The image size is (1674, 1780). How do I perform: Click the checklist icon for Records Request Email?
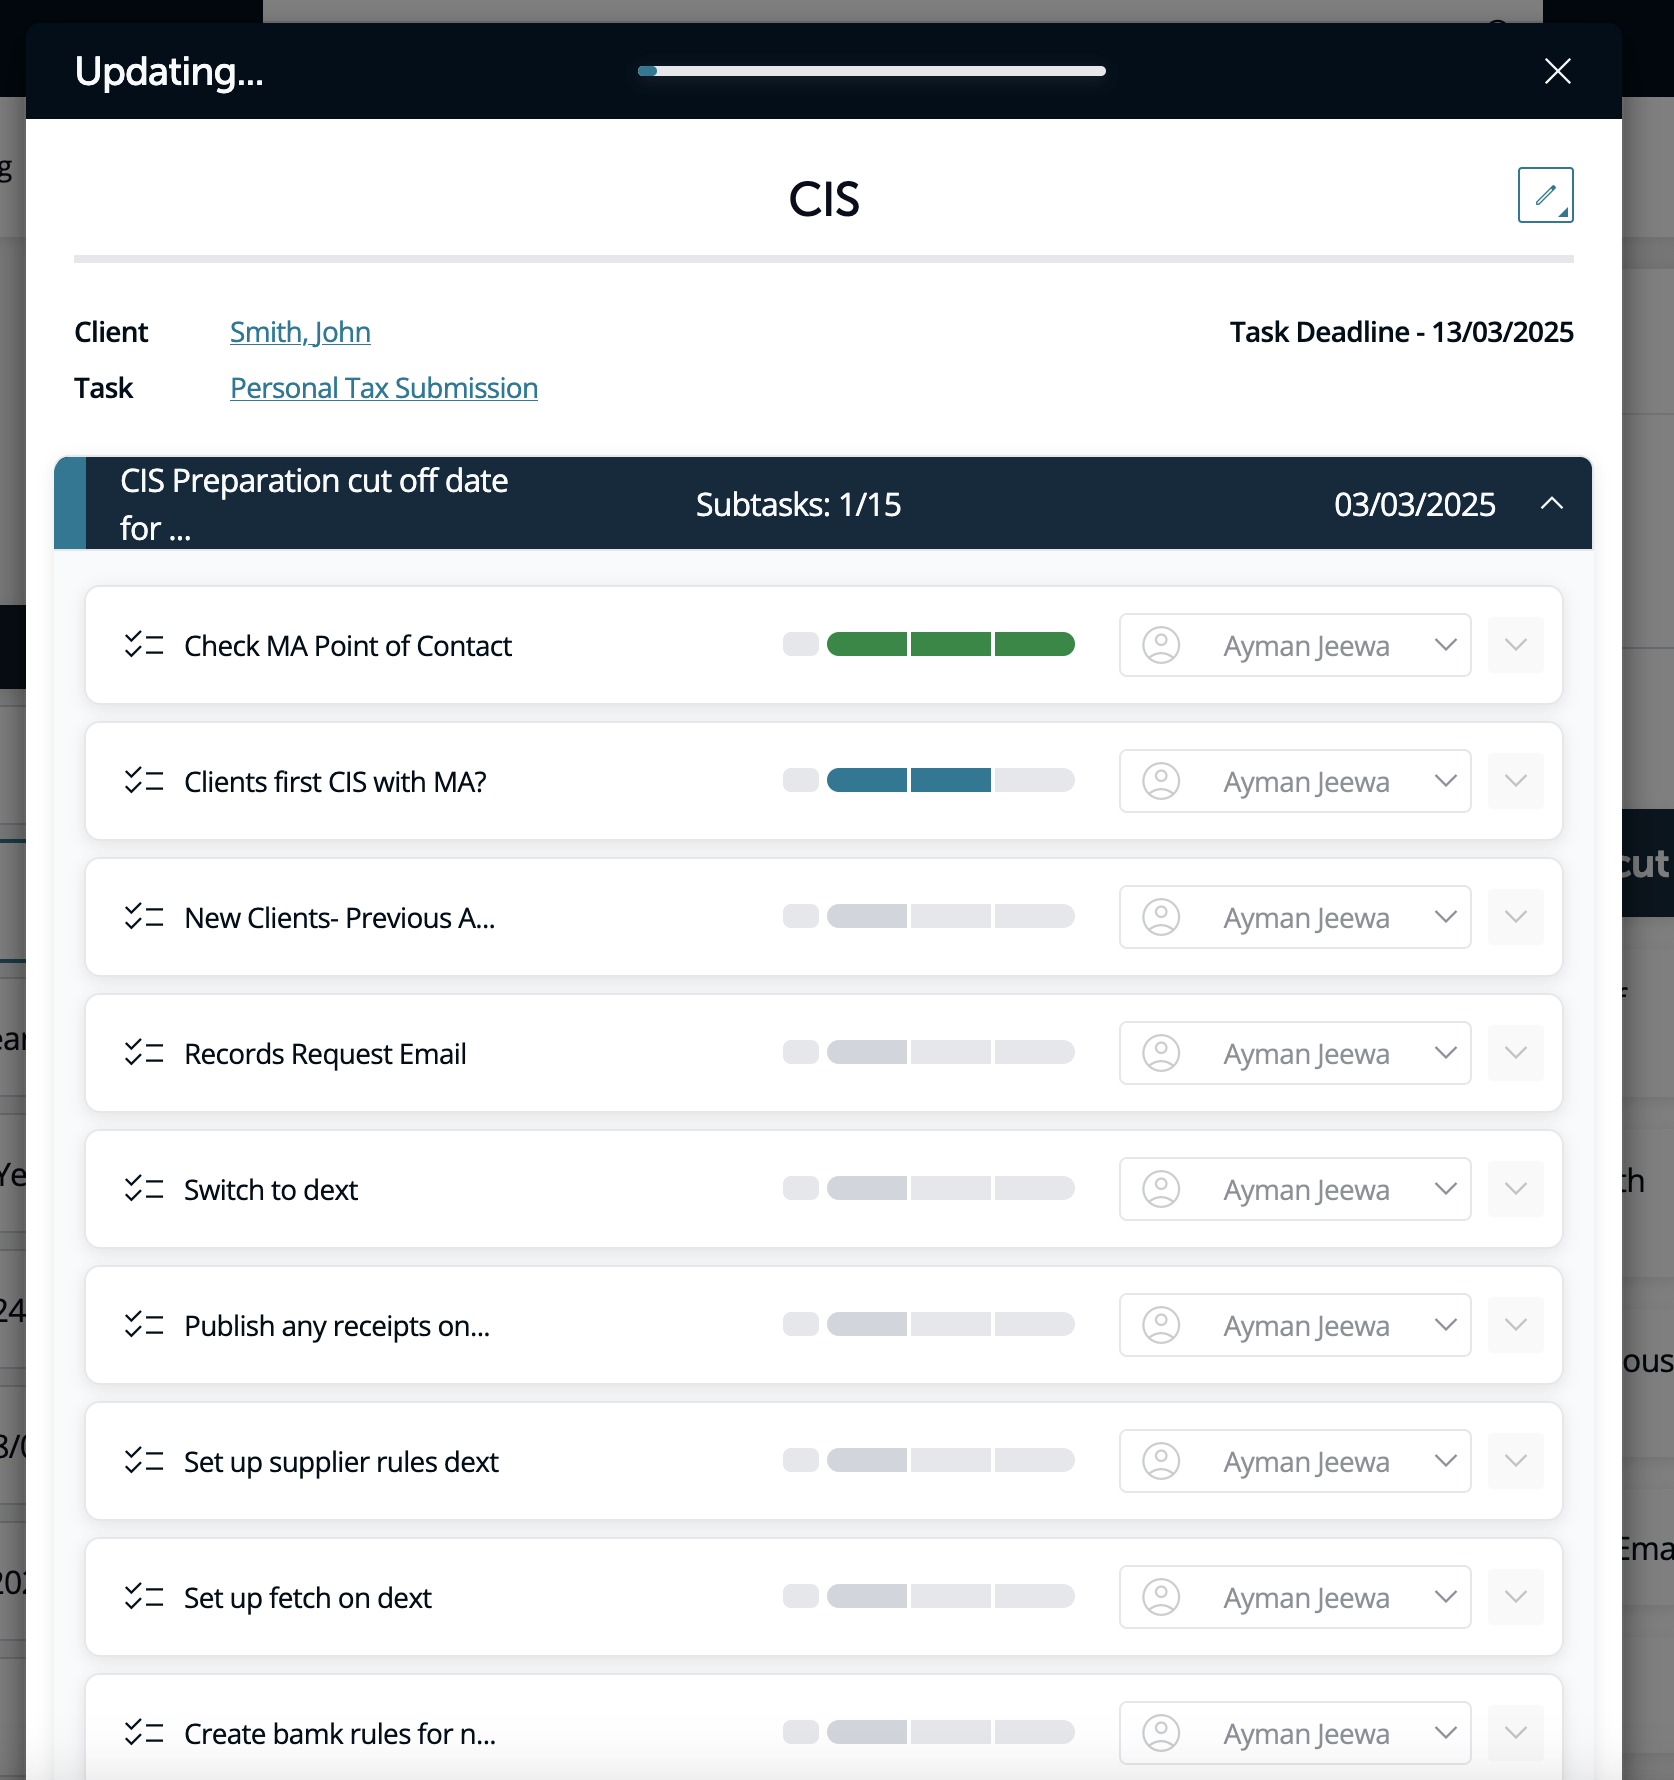144,1053
